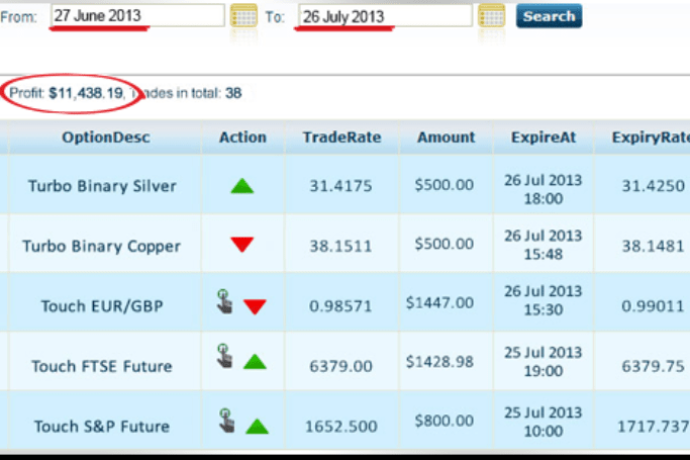This screenshot has width=690, height=460.
Task: Sort by ExpiryRate column header
Action: point(651,137)
